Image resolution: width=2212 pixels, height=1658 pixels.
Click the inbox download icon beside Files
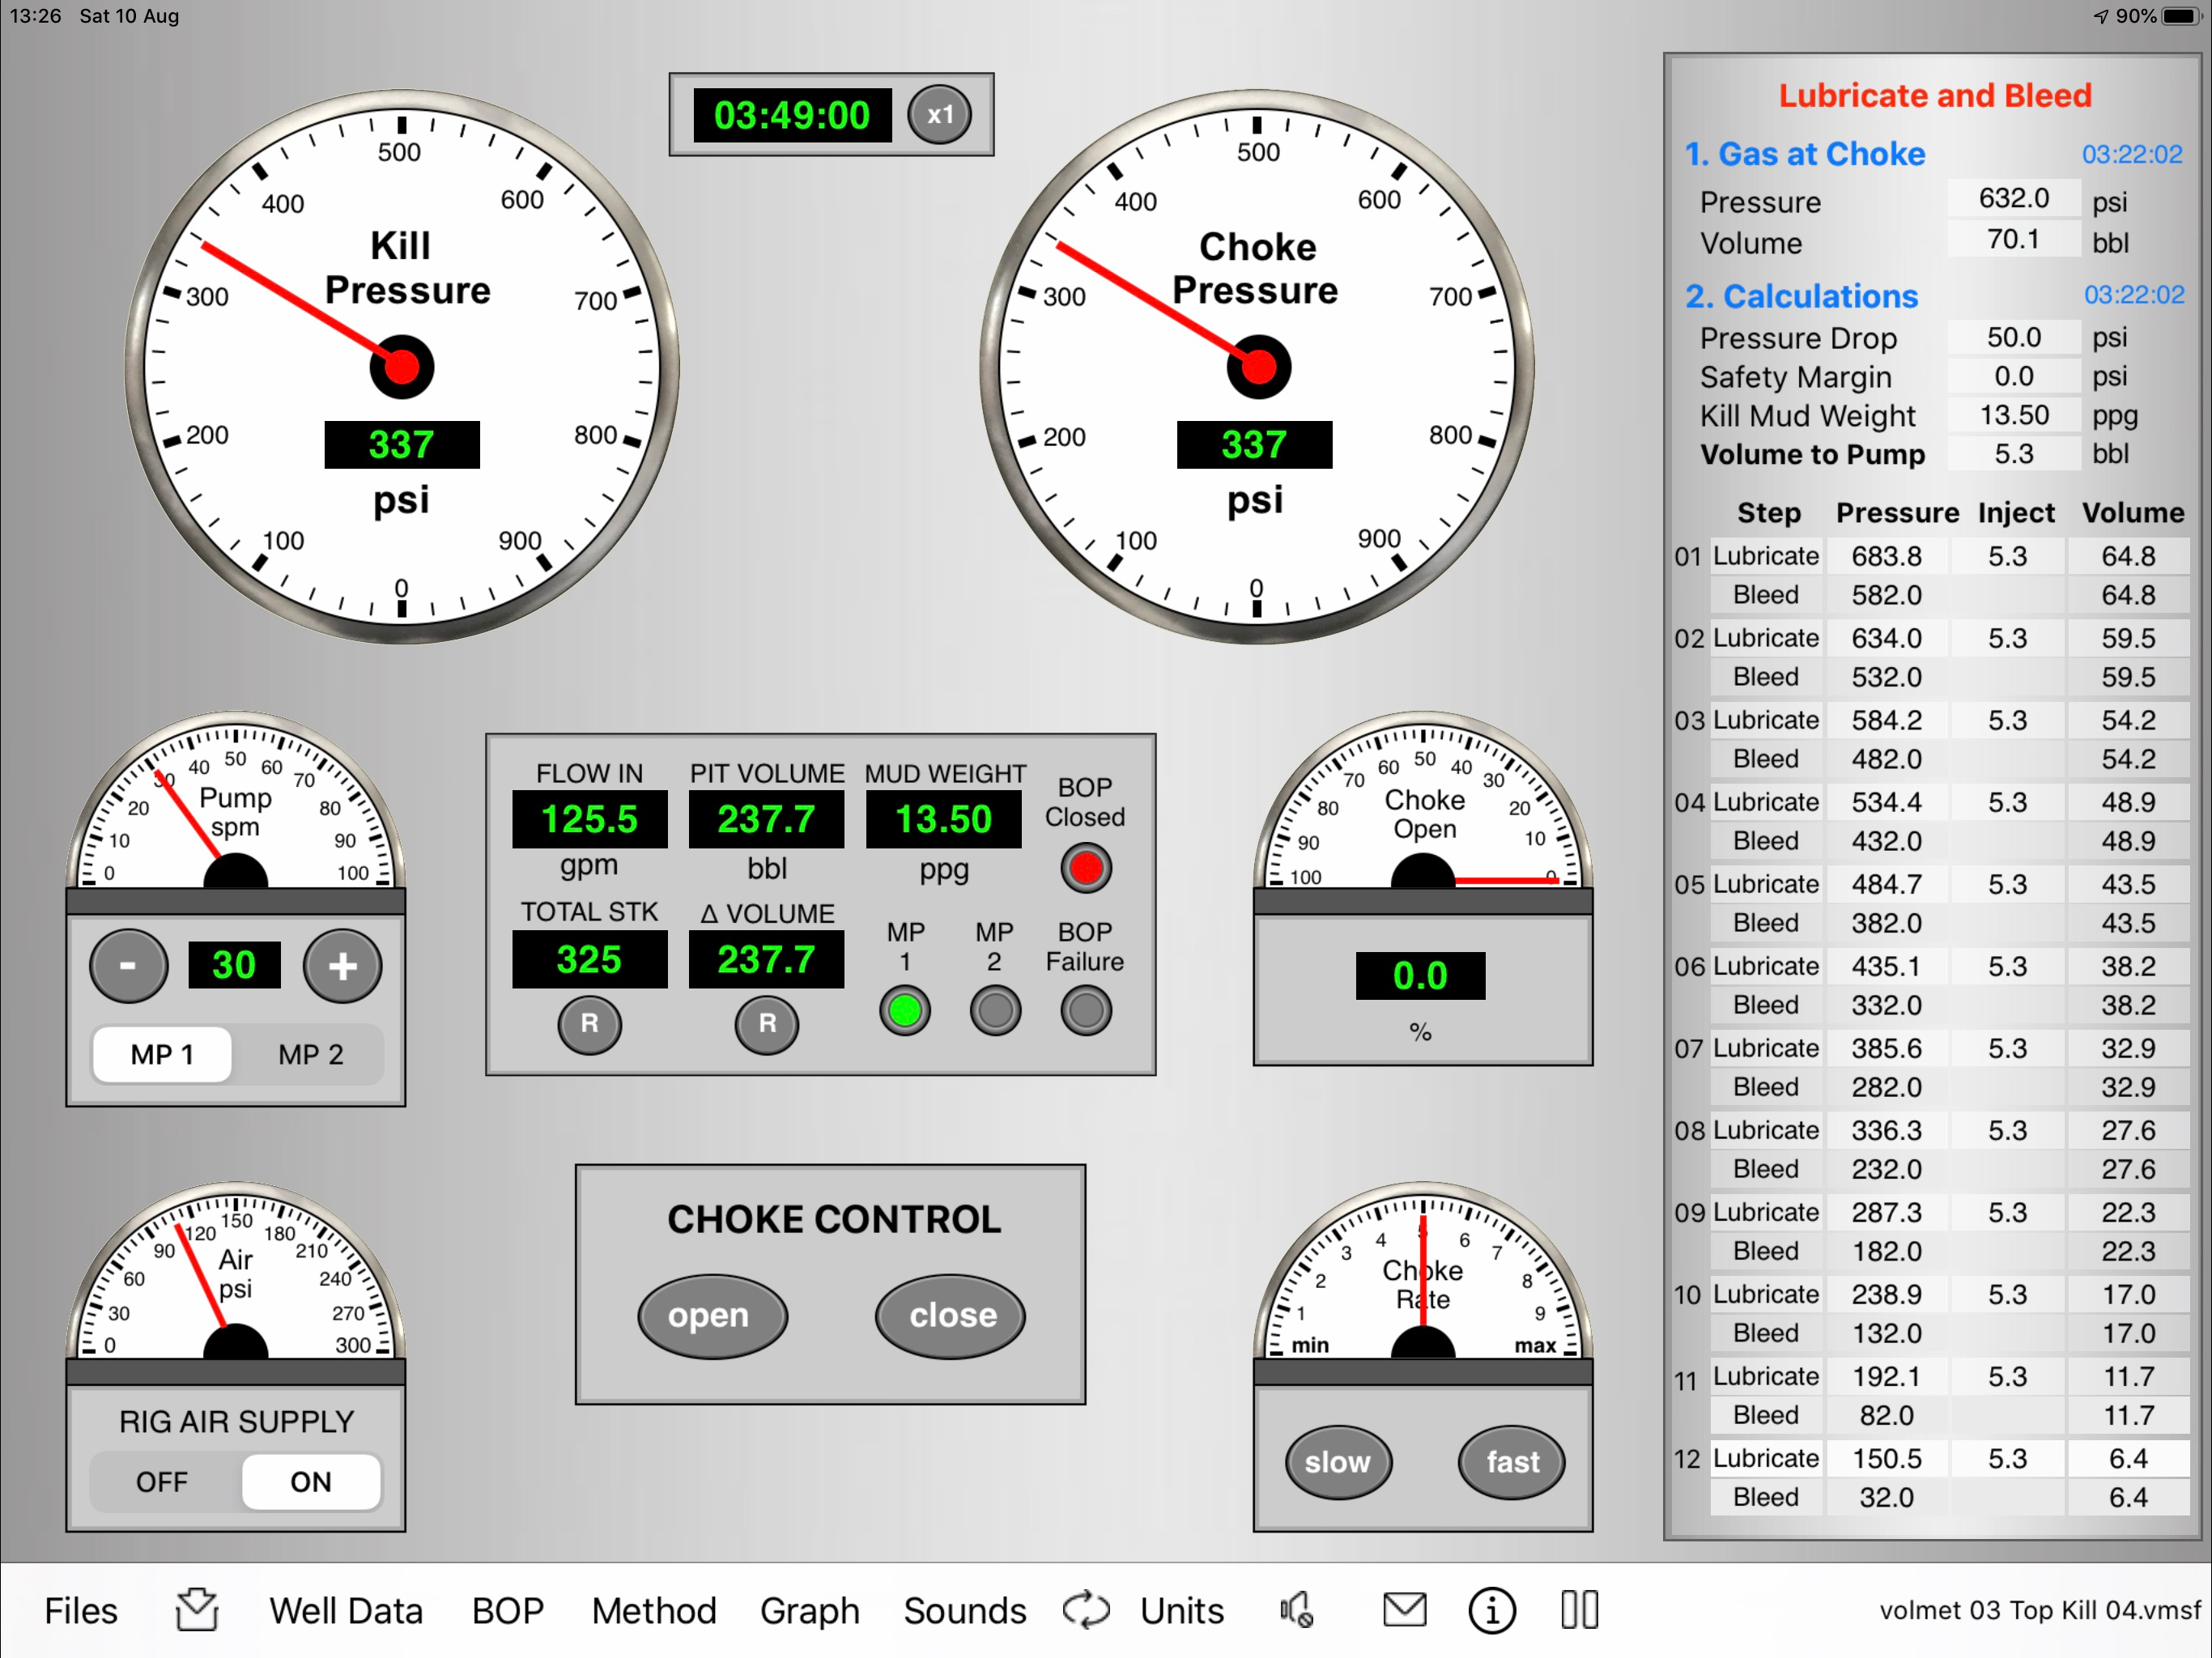point(196,1610)
